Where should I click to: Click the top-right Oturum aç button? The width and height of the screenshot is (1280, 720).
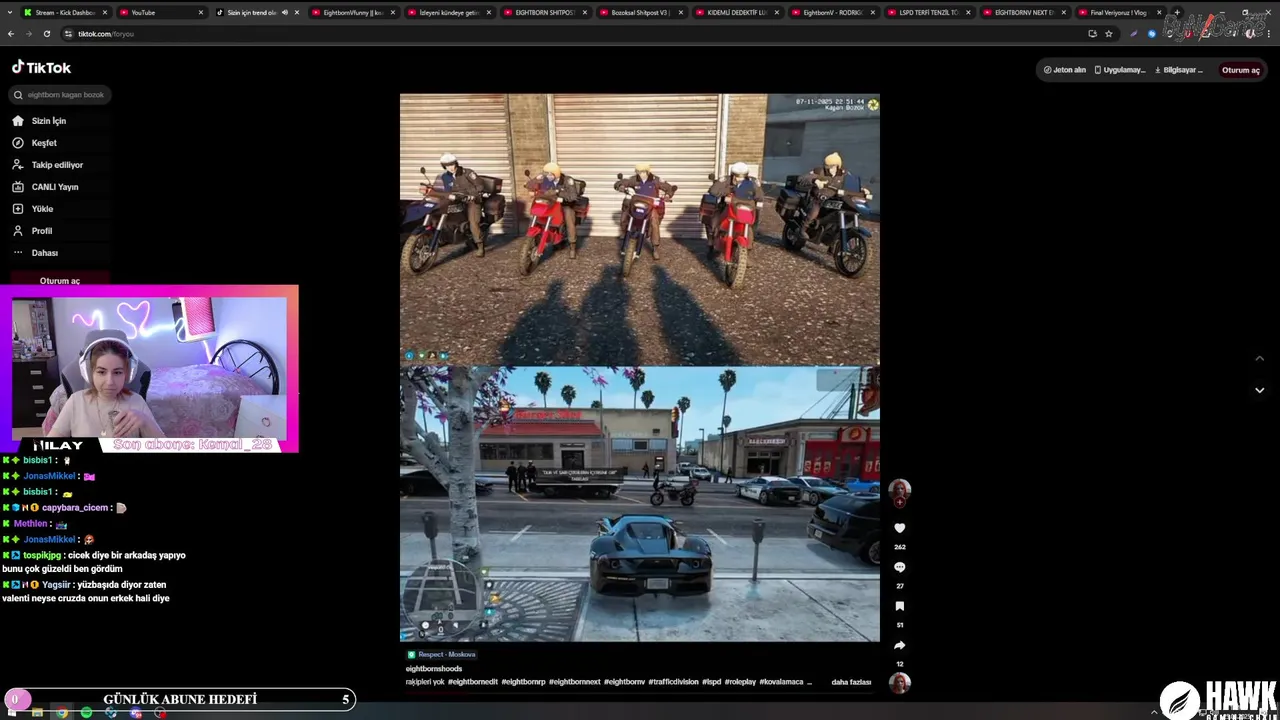tap(1241, 70)
